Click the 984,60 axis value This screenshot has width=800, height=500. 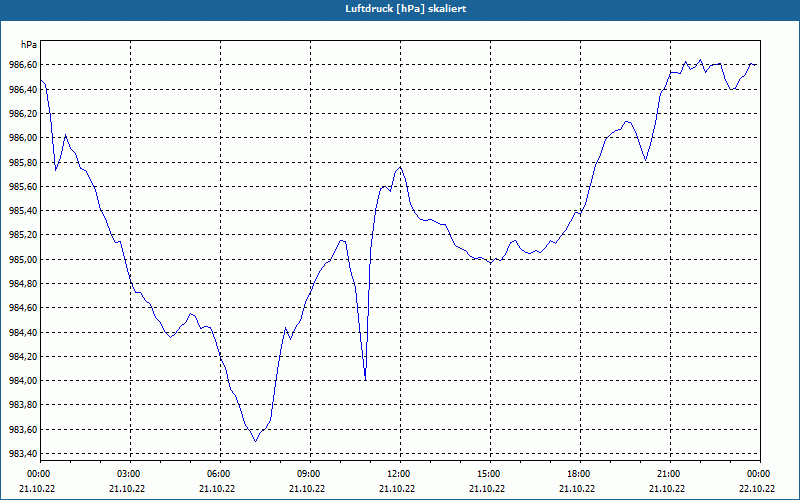(x=23, y=308)
